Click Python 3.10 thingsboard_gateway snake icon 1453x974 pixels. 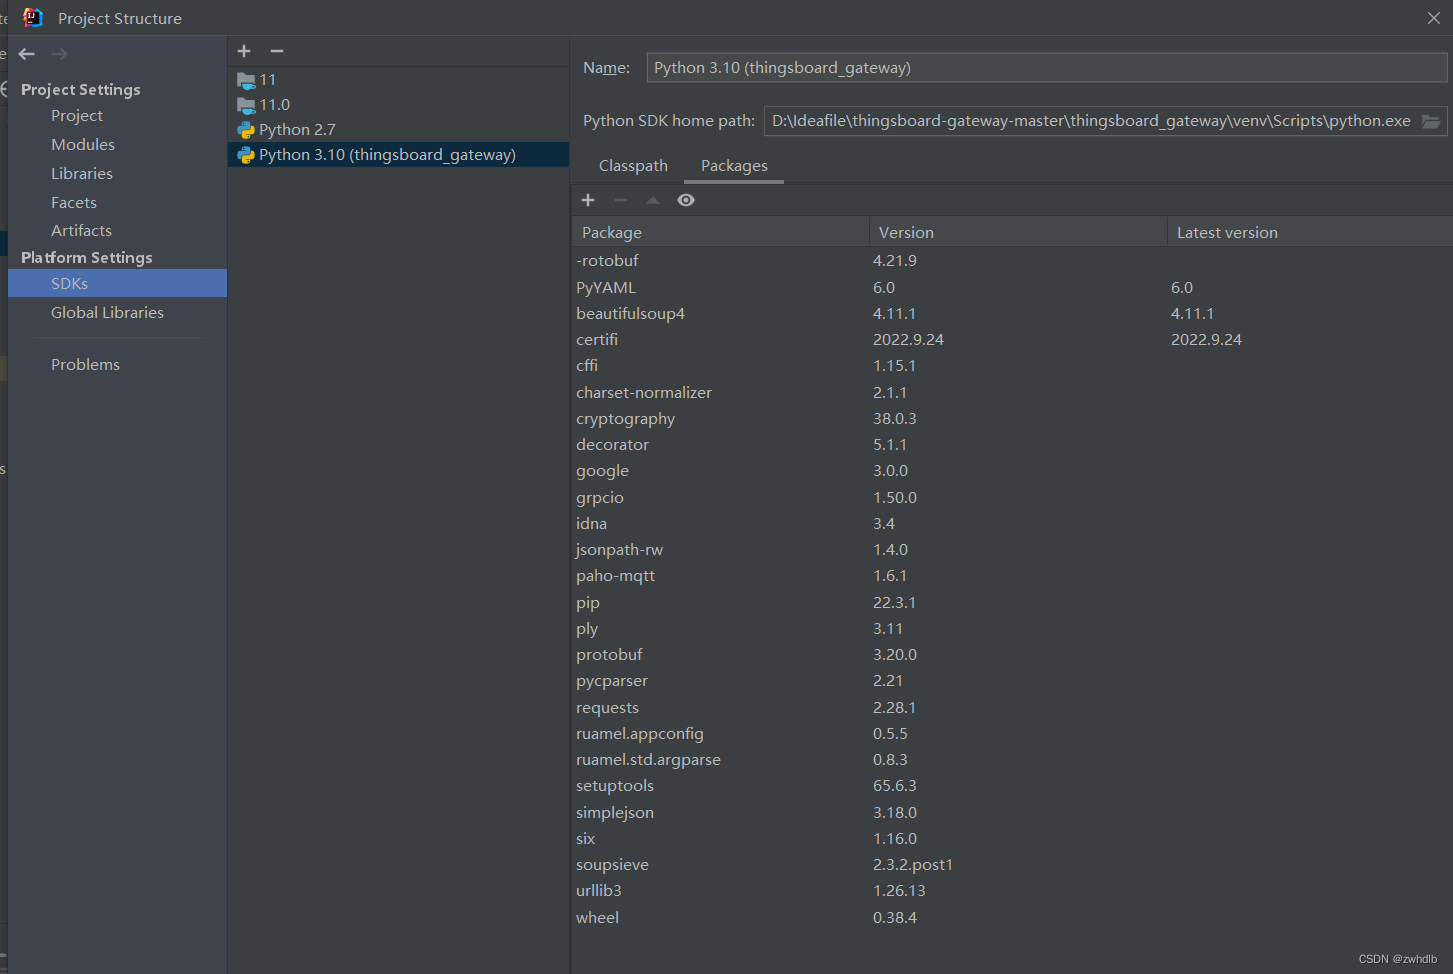click(246, 155)
